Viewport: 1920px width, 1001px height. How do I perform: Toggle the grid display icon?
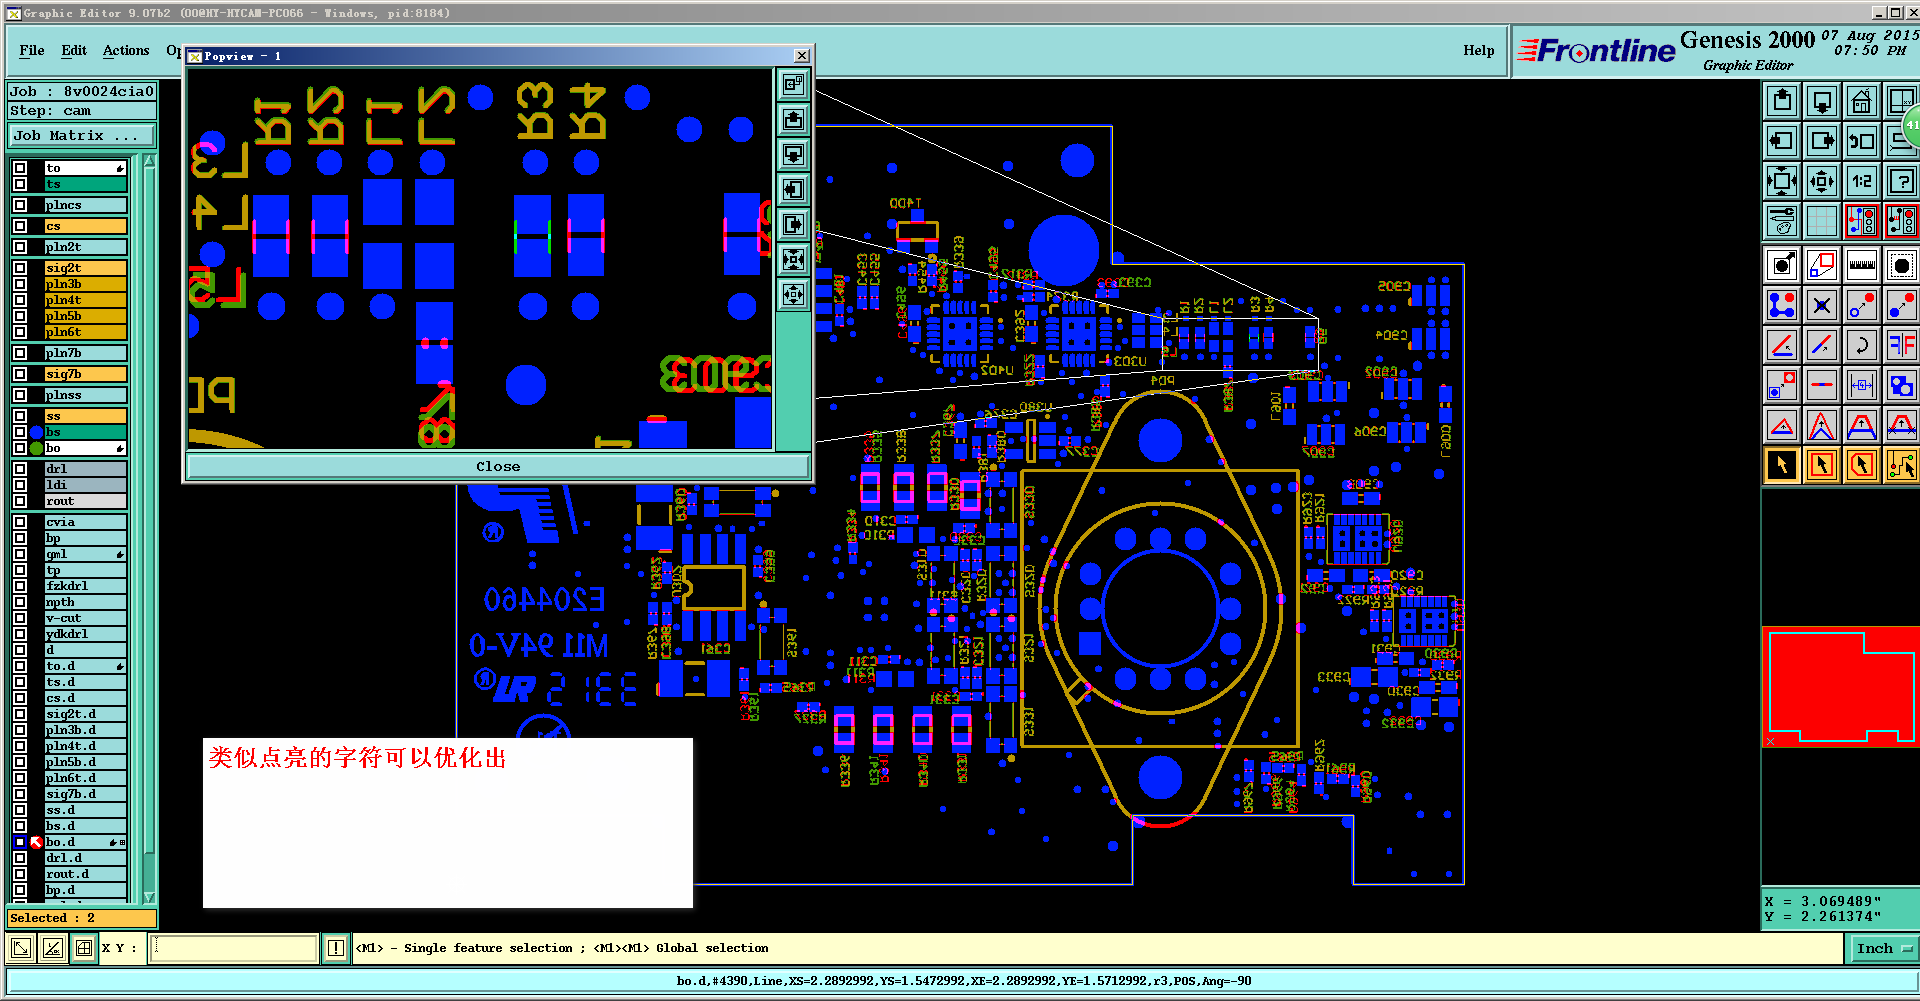click(x=1822, y=221)
